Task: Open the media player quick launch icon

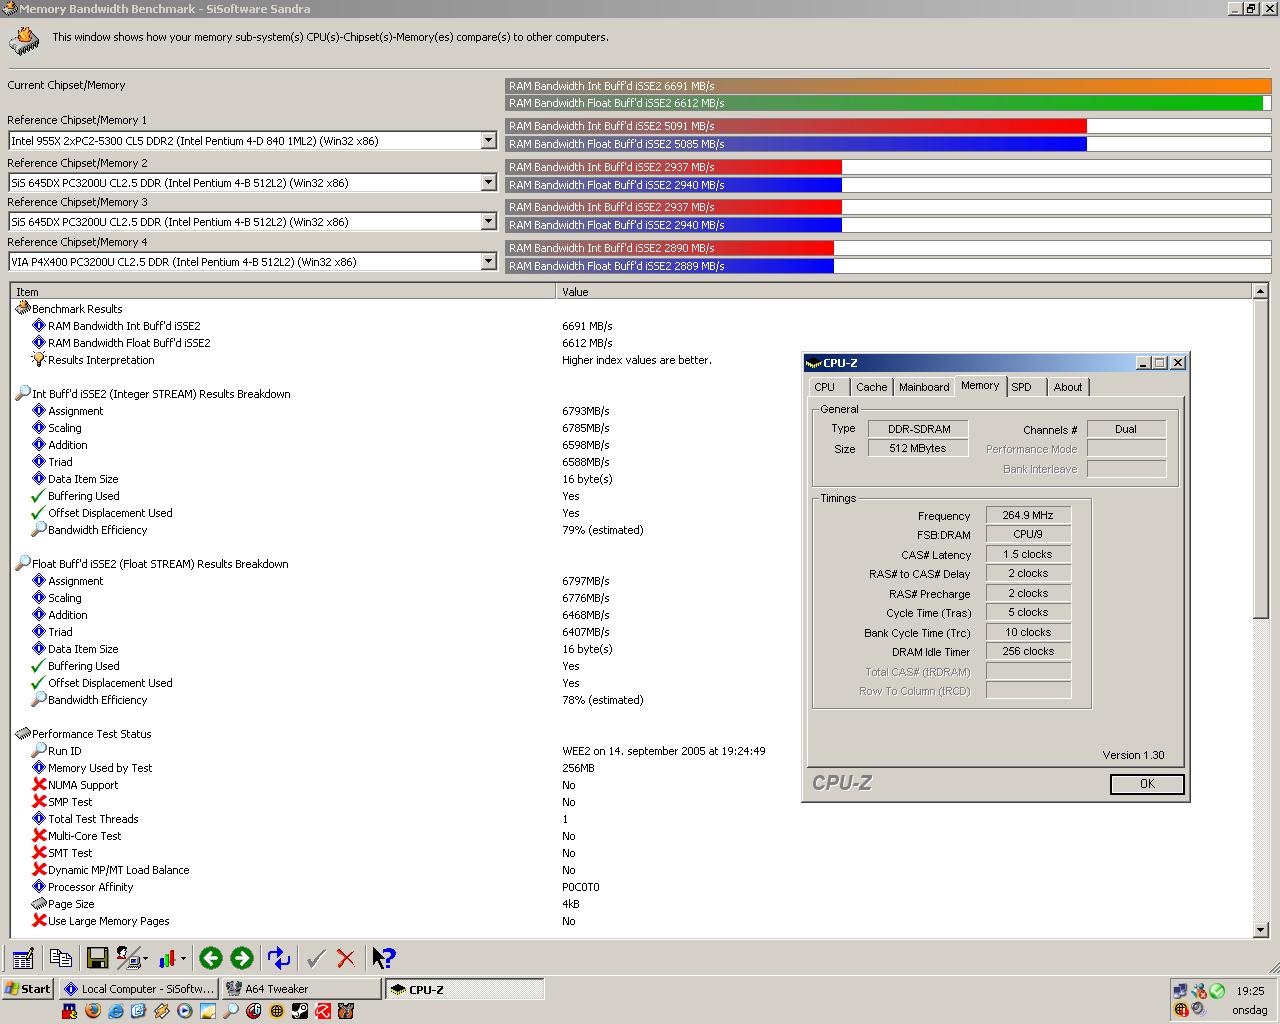Action: (185, 1011)
